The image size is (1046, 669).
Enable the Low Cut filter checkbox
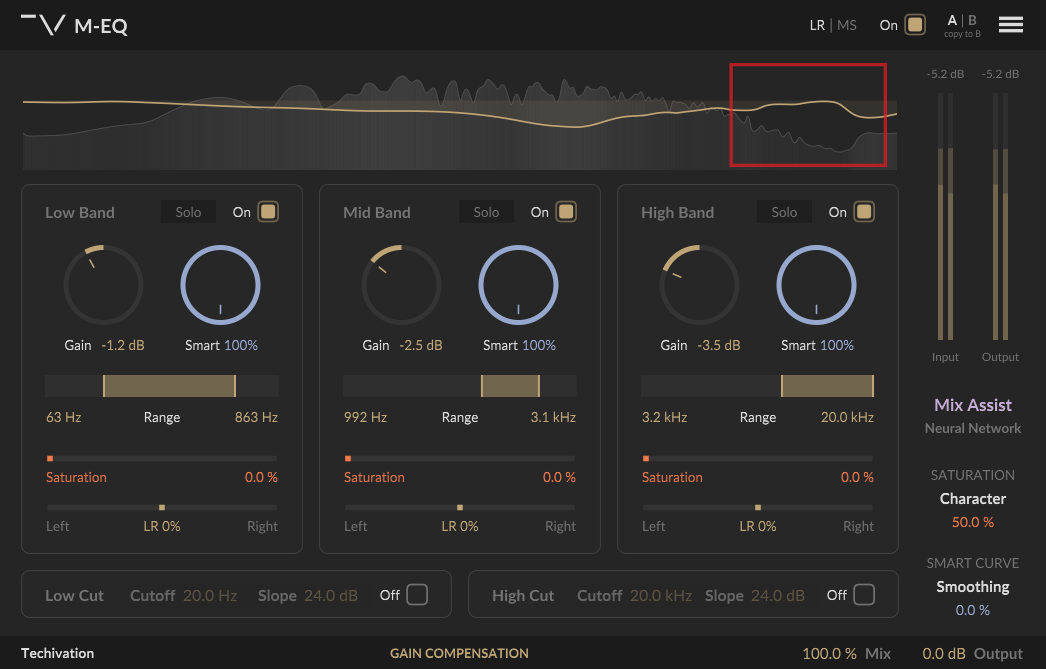tap(417, 595)
